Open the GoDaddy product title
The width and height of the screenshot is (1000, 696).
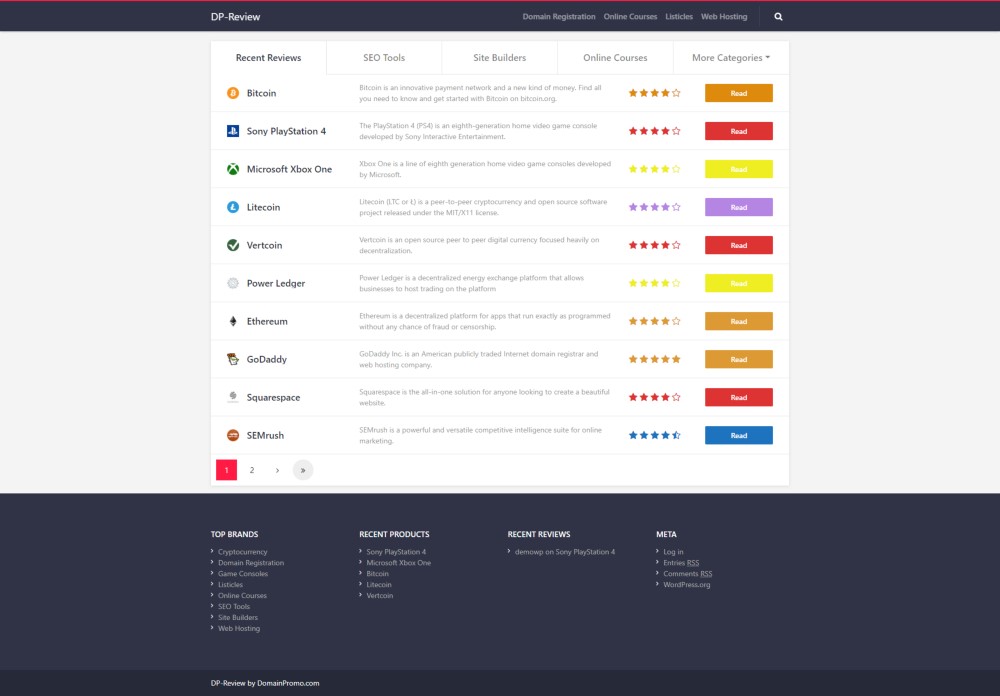(x=267, y=359)
